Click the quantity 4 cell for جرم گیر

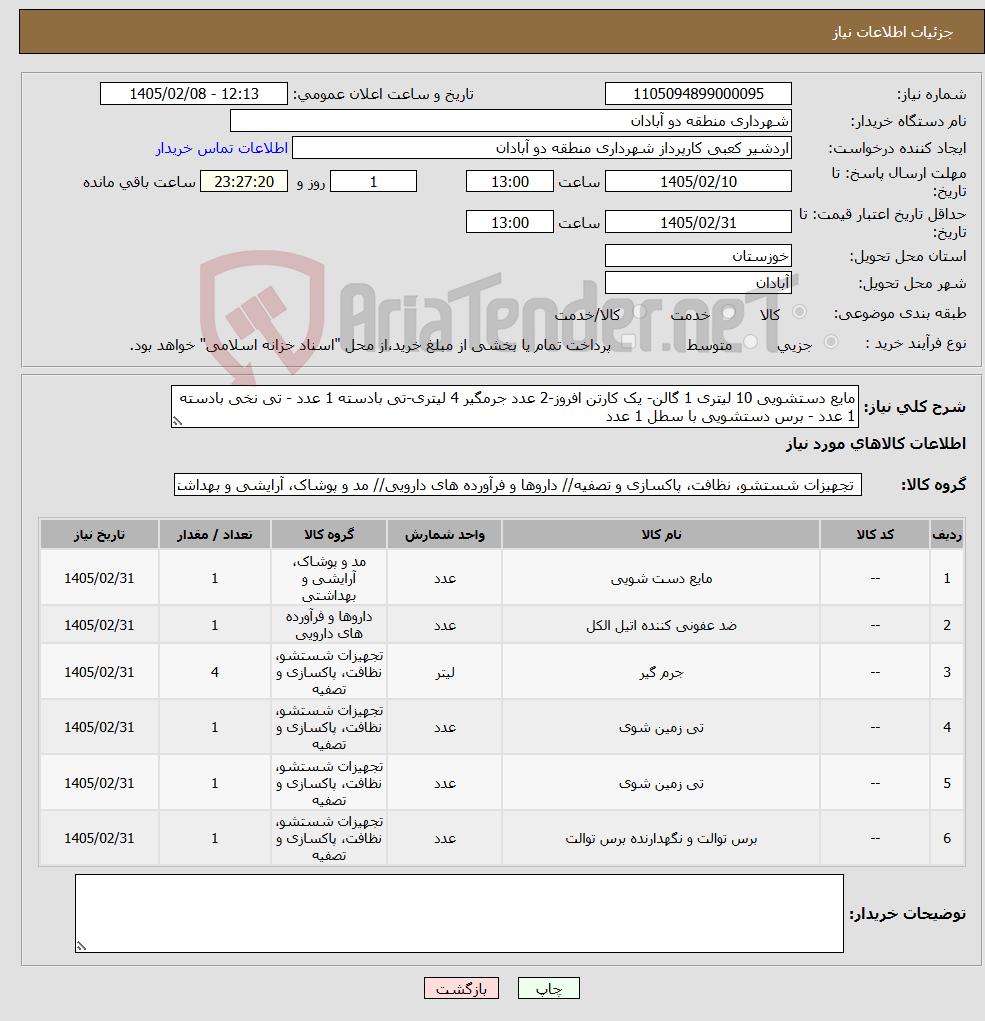pos(215,672)
